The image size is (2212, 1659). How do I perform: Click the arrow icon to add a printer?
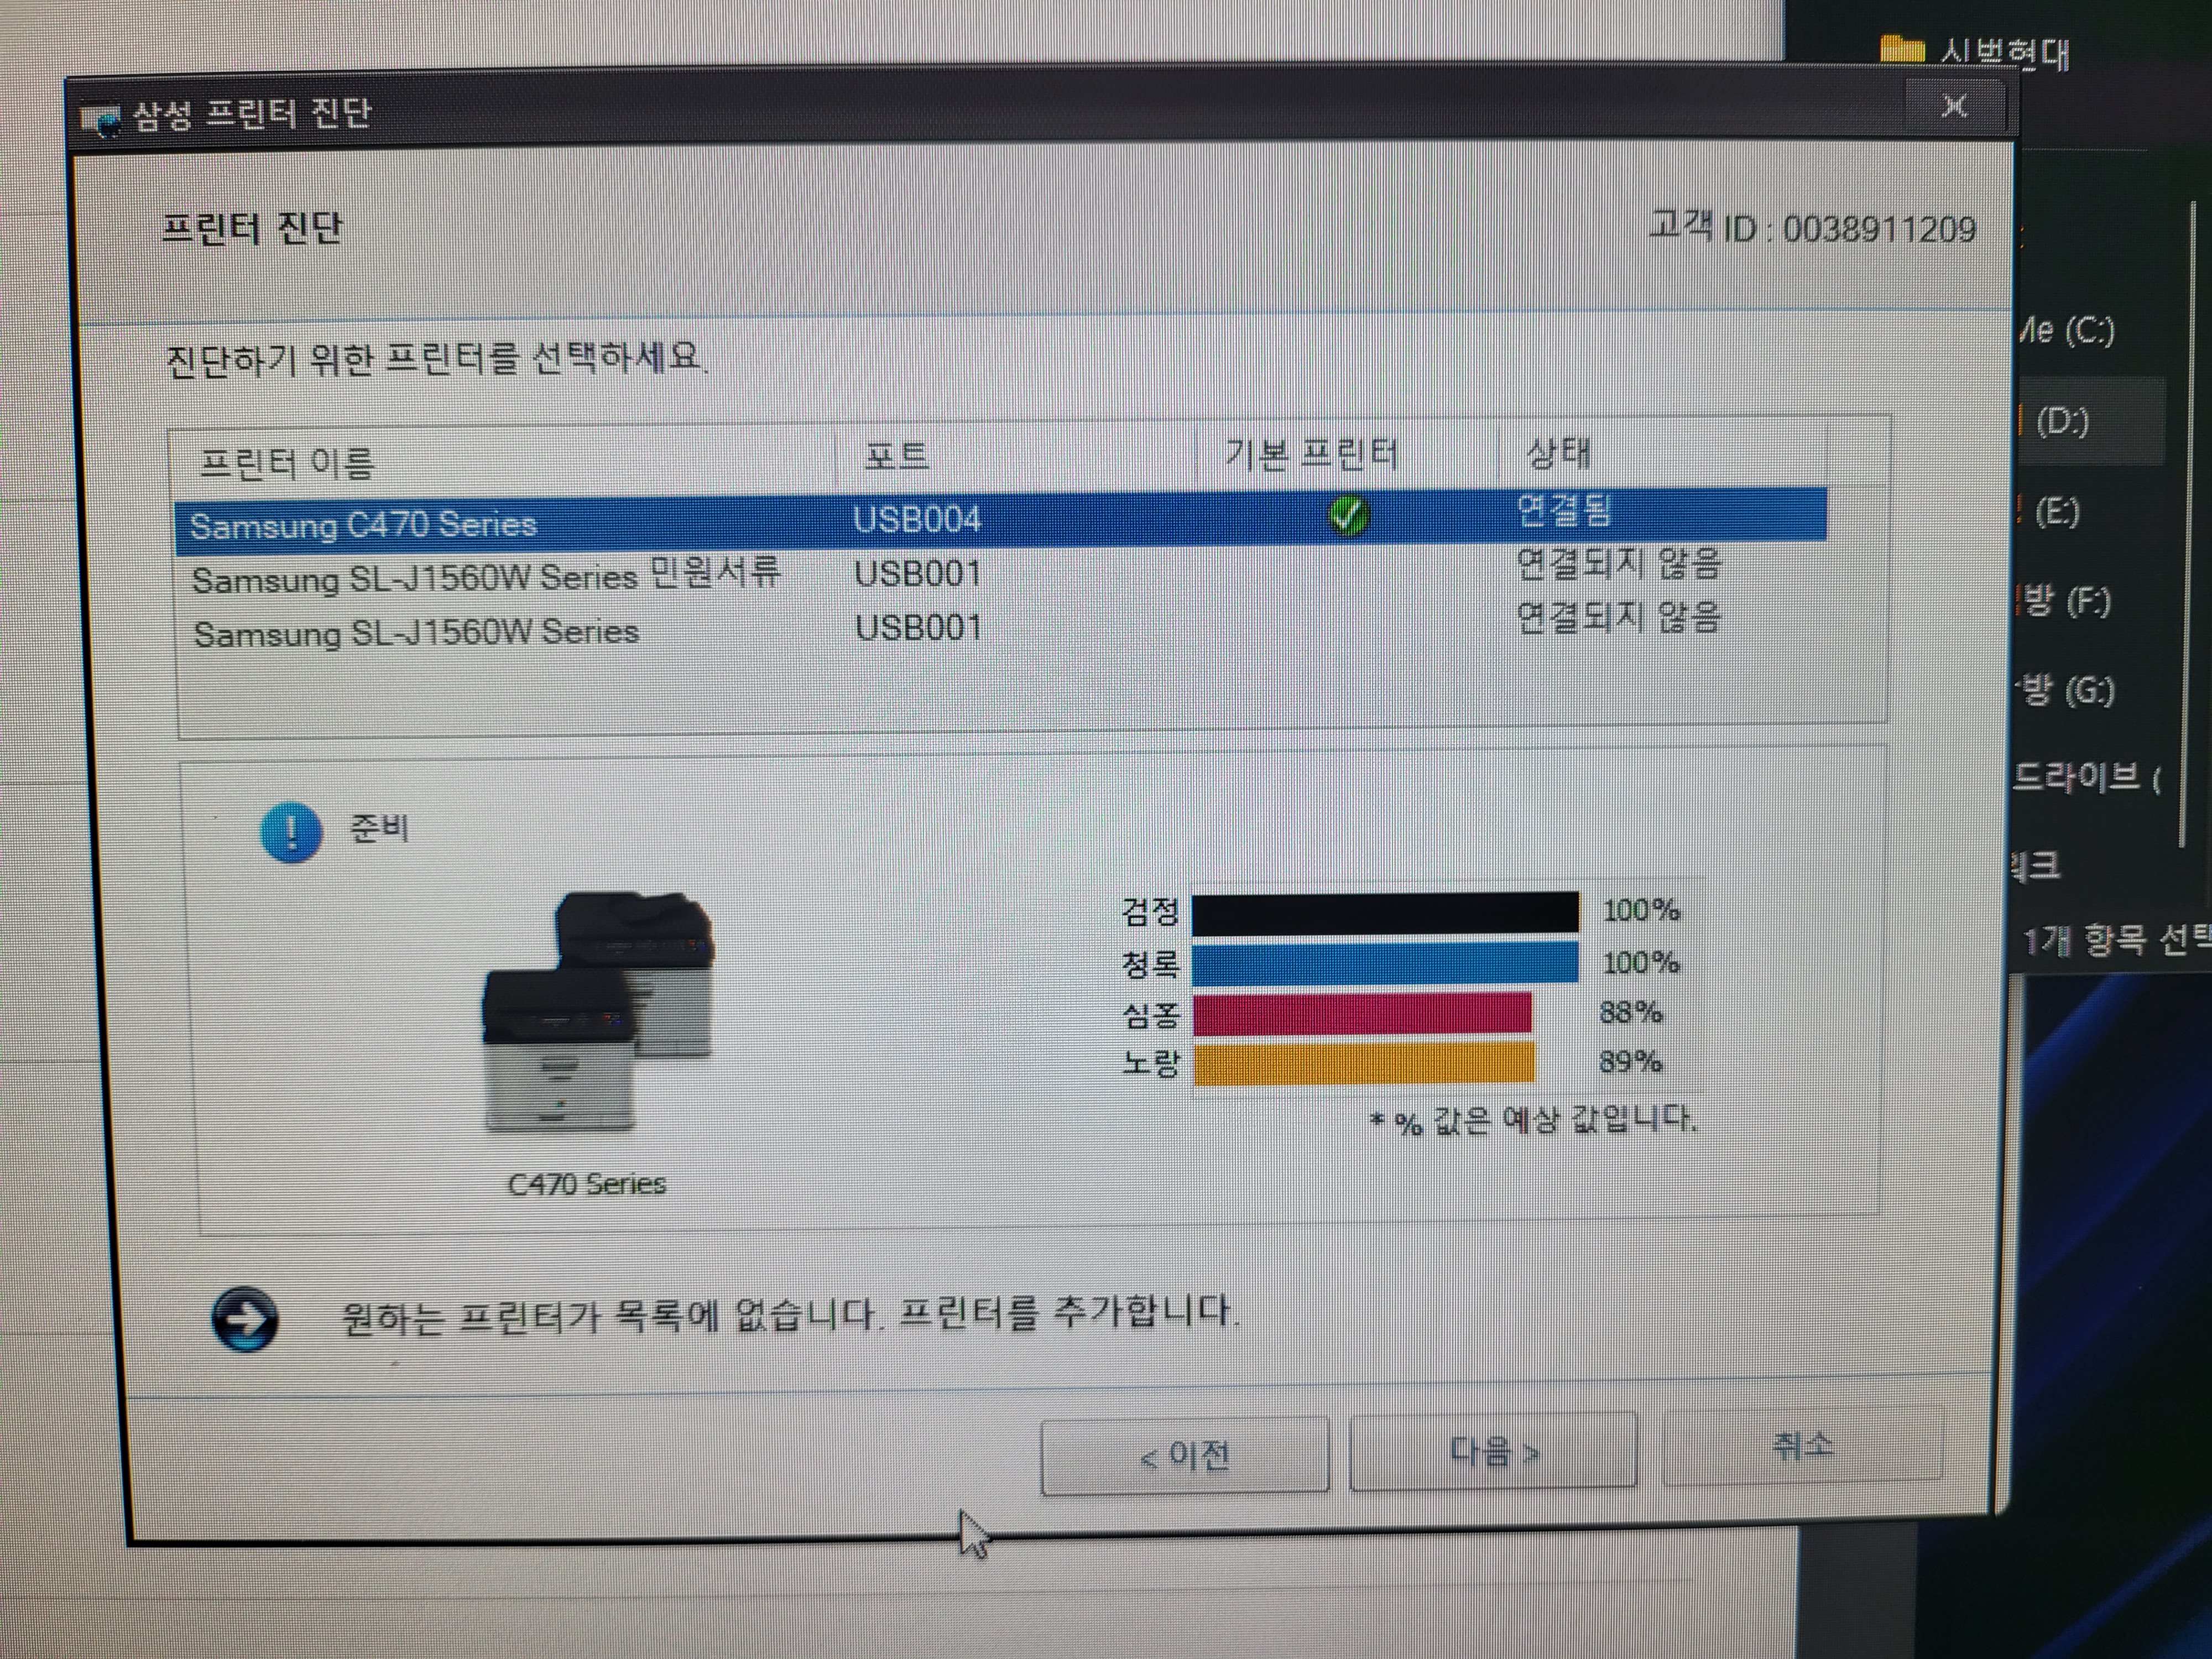(x=245, y=1319)
